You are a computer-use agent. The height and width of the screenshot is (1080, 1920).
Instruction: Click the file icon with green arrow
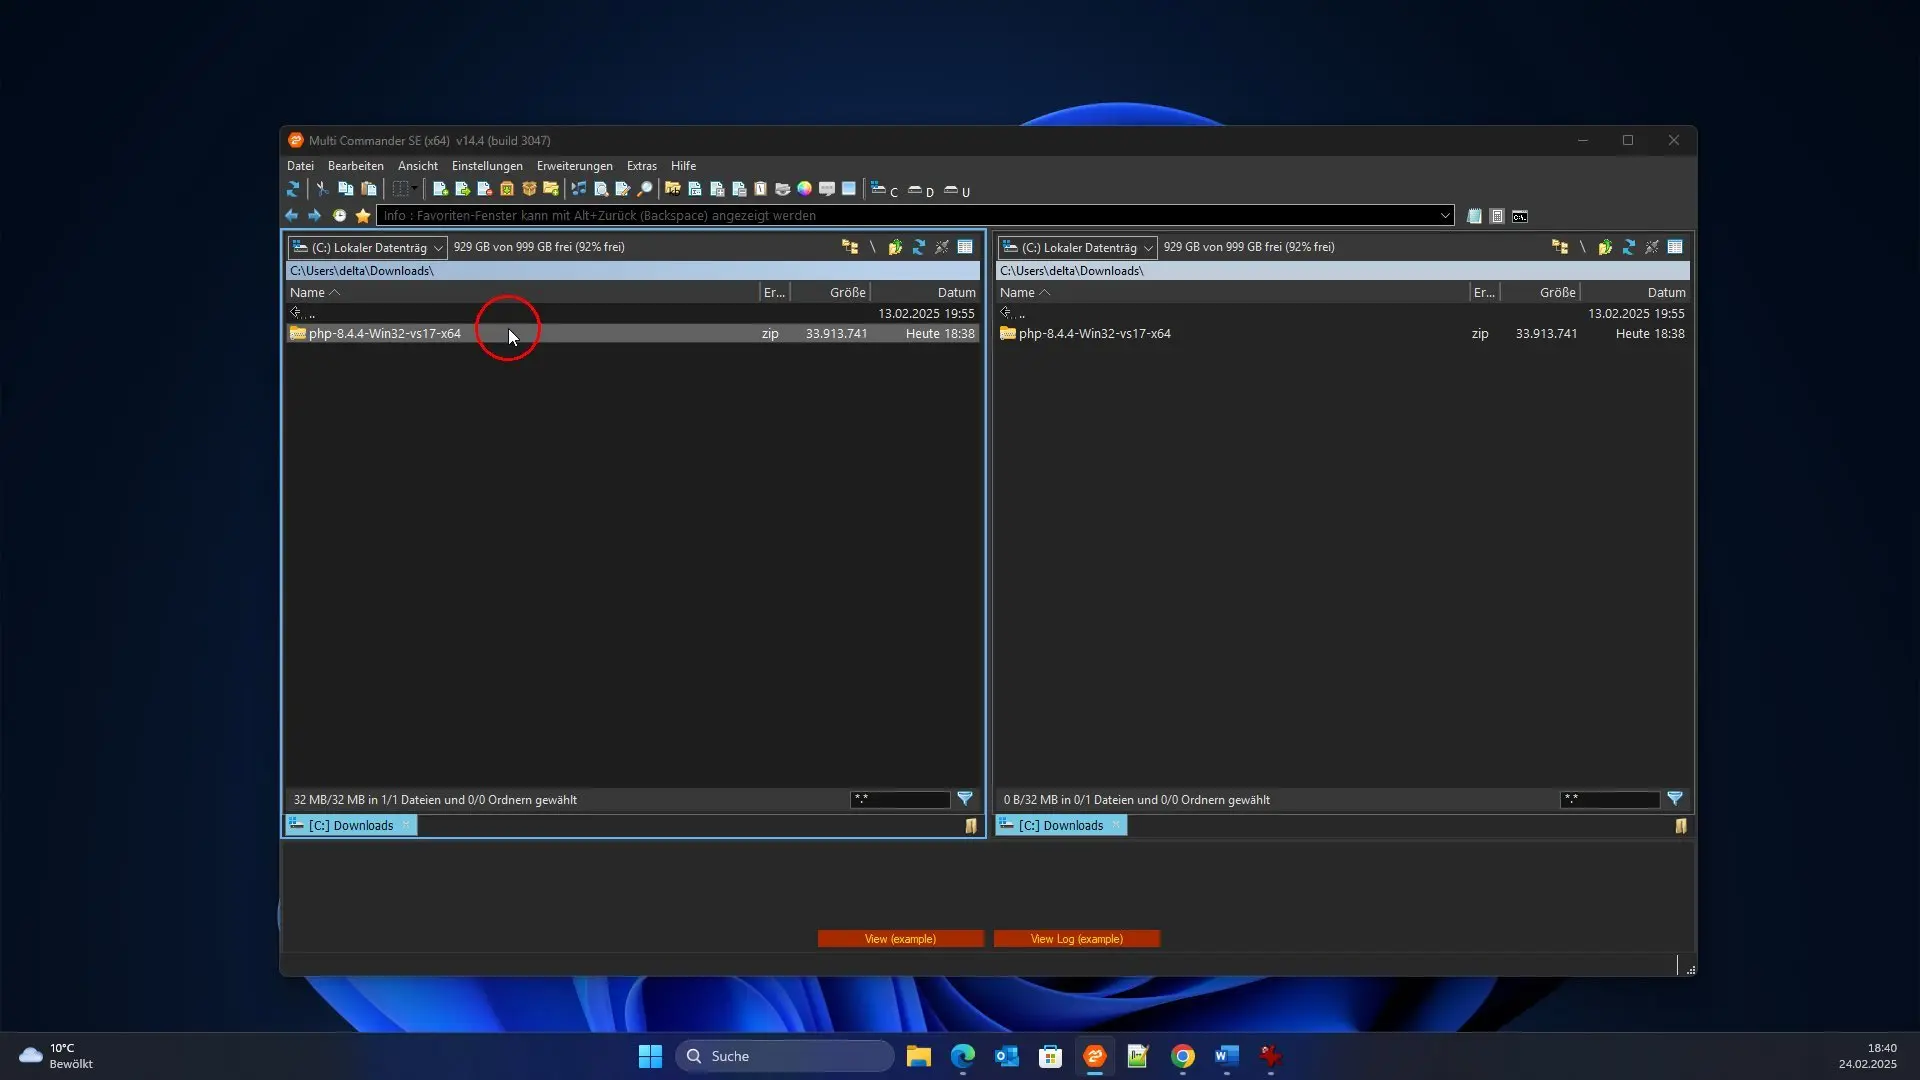462,189
